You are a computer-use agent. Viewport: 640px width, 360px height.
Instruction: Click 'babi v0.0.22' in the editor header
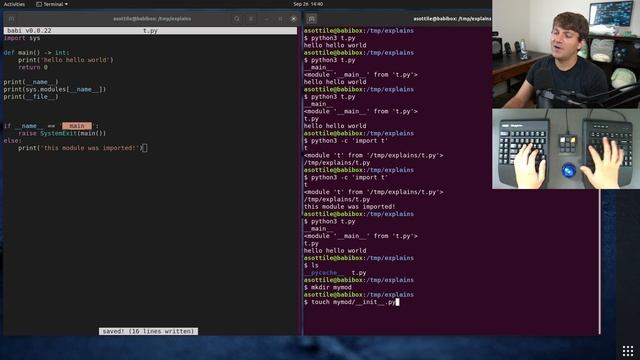pyautogui.click(x=29, y=31)
